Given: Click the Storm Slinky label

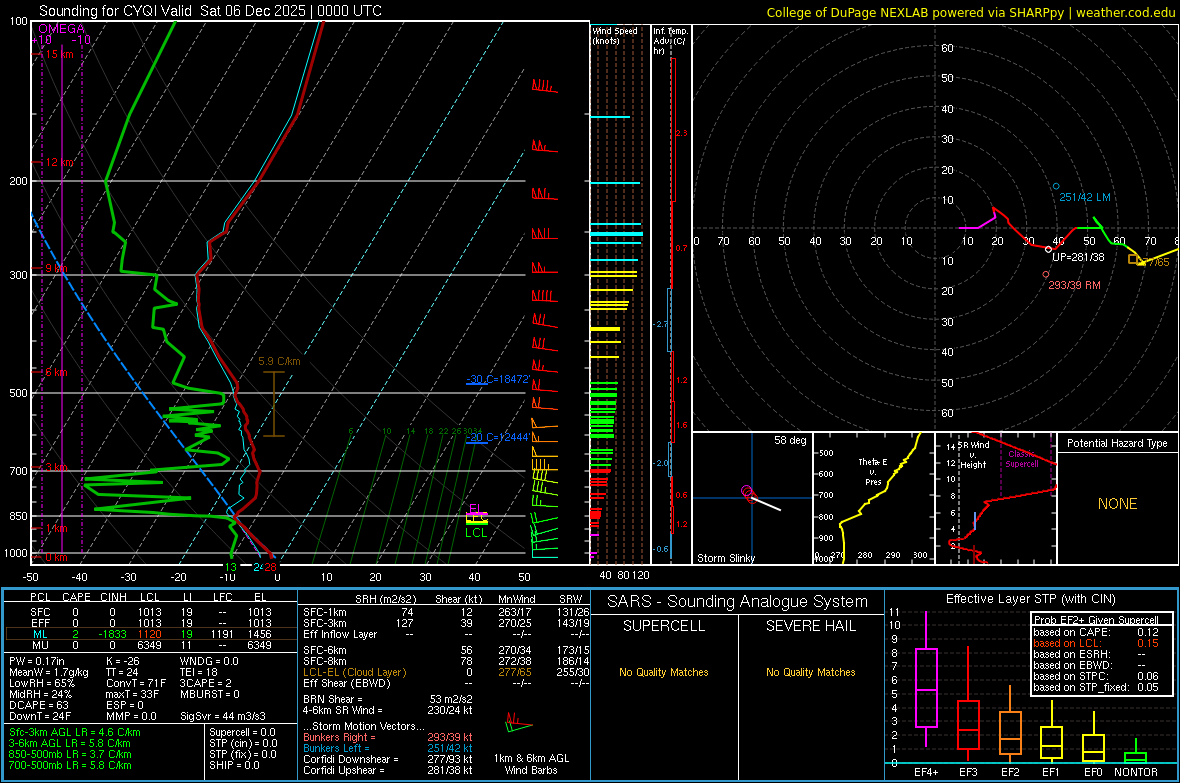Looking at the screenshot, I should pyautogui.click(x=725, y=558).
